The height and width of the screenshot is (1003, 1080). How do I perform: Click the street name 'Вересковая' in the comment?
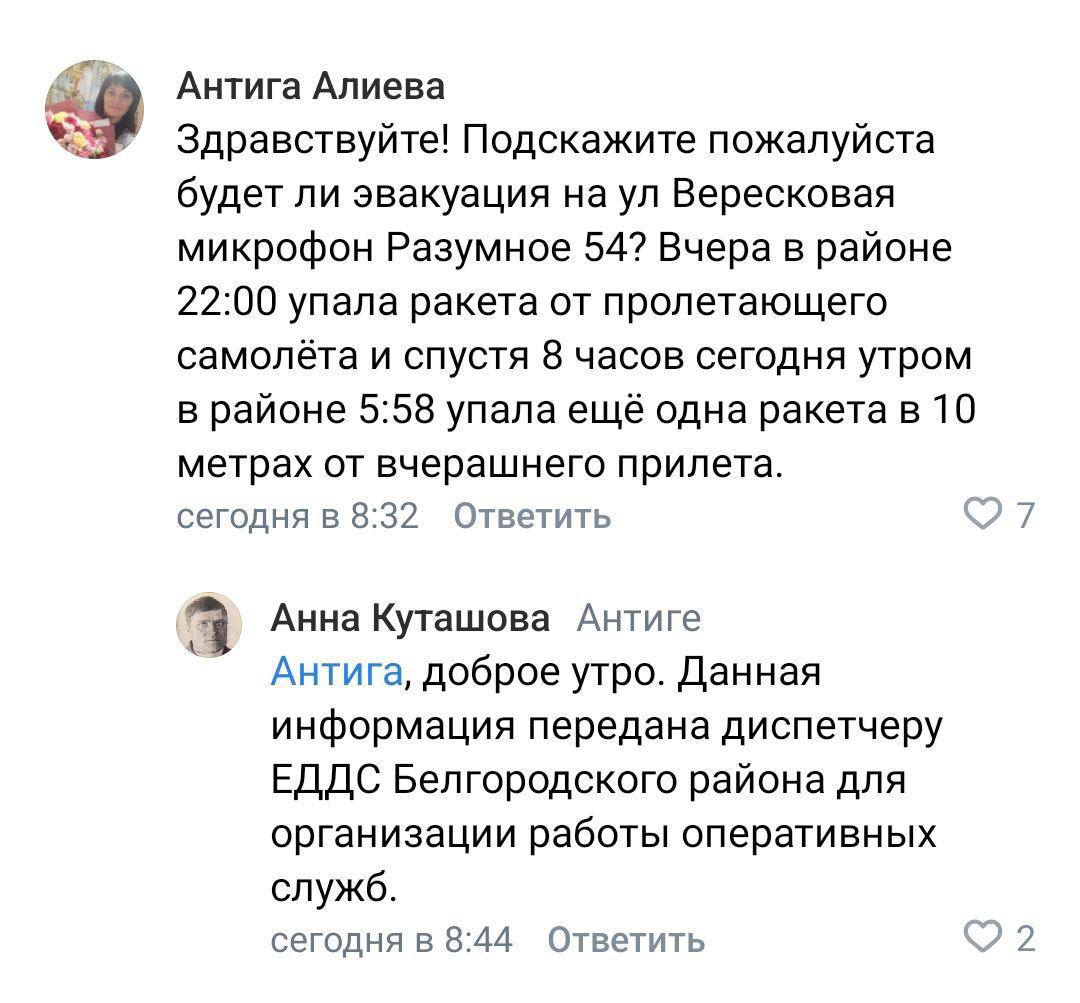(x=780, y=194)
